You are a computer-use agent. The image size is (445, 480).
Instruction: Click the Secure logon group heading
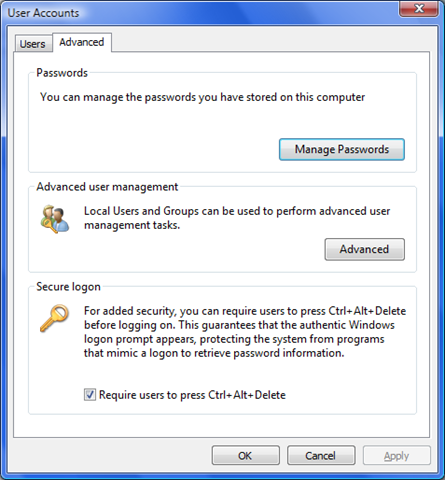[x=68, y=287]
